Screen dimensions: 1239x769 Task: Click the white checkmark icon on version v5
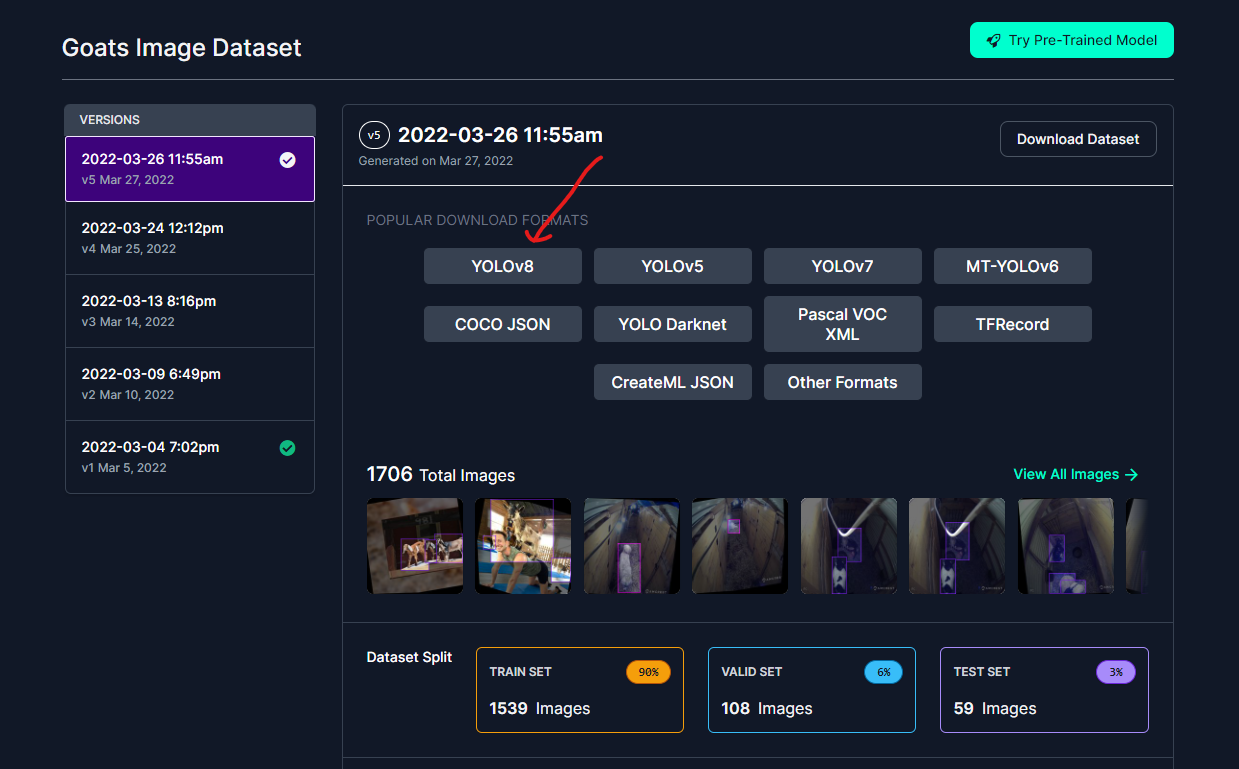287,160
